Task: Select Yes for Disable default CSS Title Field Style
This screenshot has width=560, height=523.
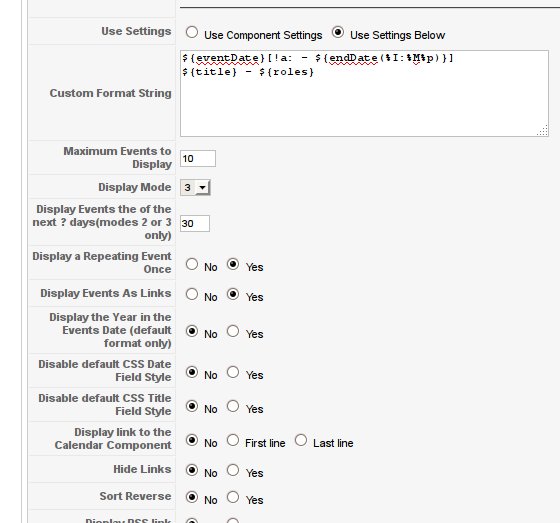Action: click(233, 406)
